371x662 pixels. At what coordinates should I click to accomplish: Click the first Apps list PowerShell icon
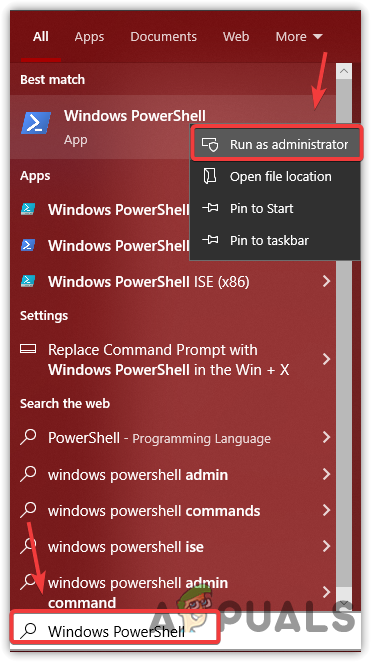(x=28, y=209)
